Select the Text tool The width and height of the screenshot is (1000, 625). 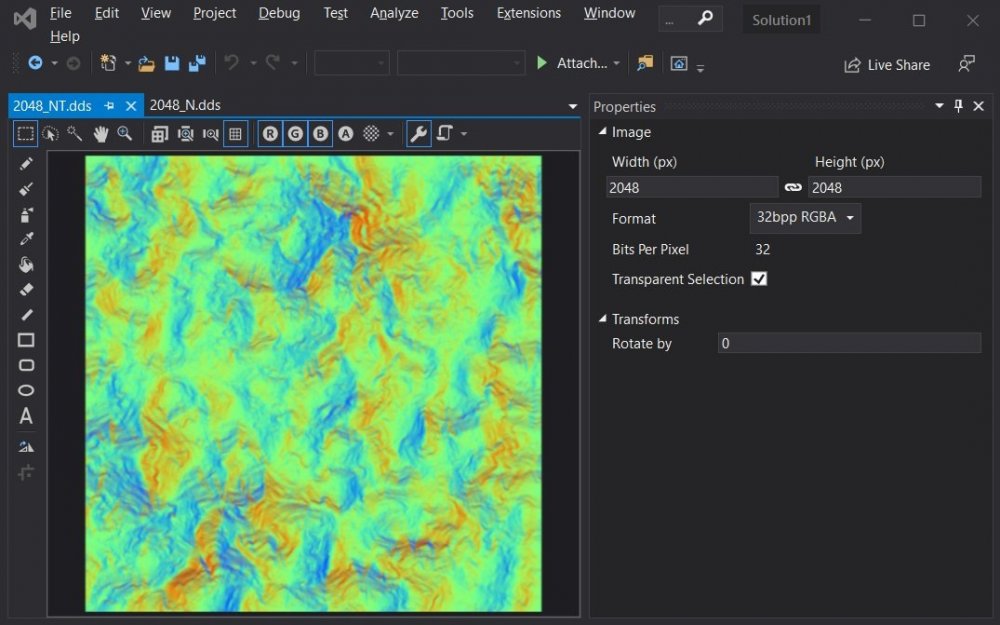pyautogui.click(x=26, y=416)
